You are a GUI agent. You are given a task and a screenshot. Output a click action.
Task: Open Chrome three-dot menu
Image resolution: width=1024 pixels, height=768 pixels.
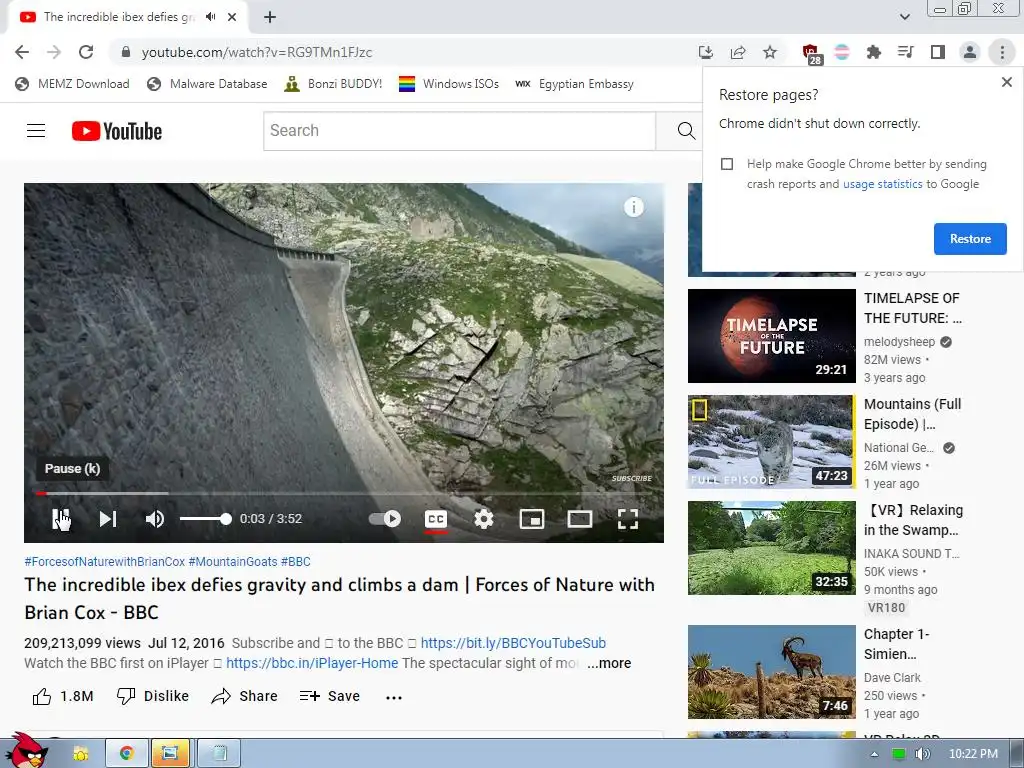[1002, 52]
